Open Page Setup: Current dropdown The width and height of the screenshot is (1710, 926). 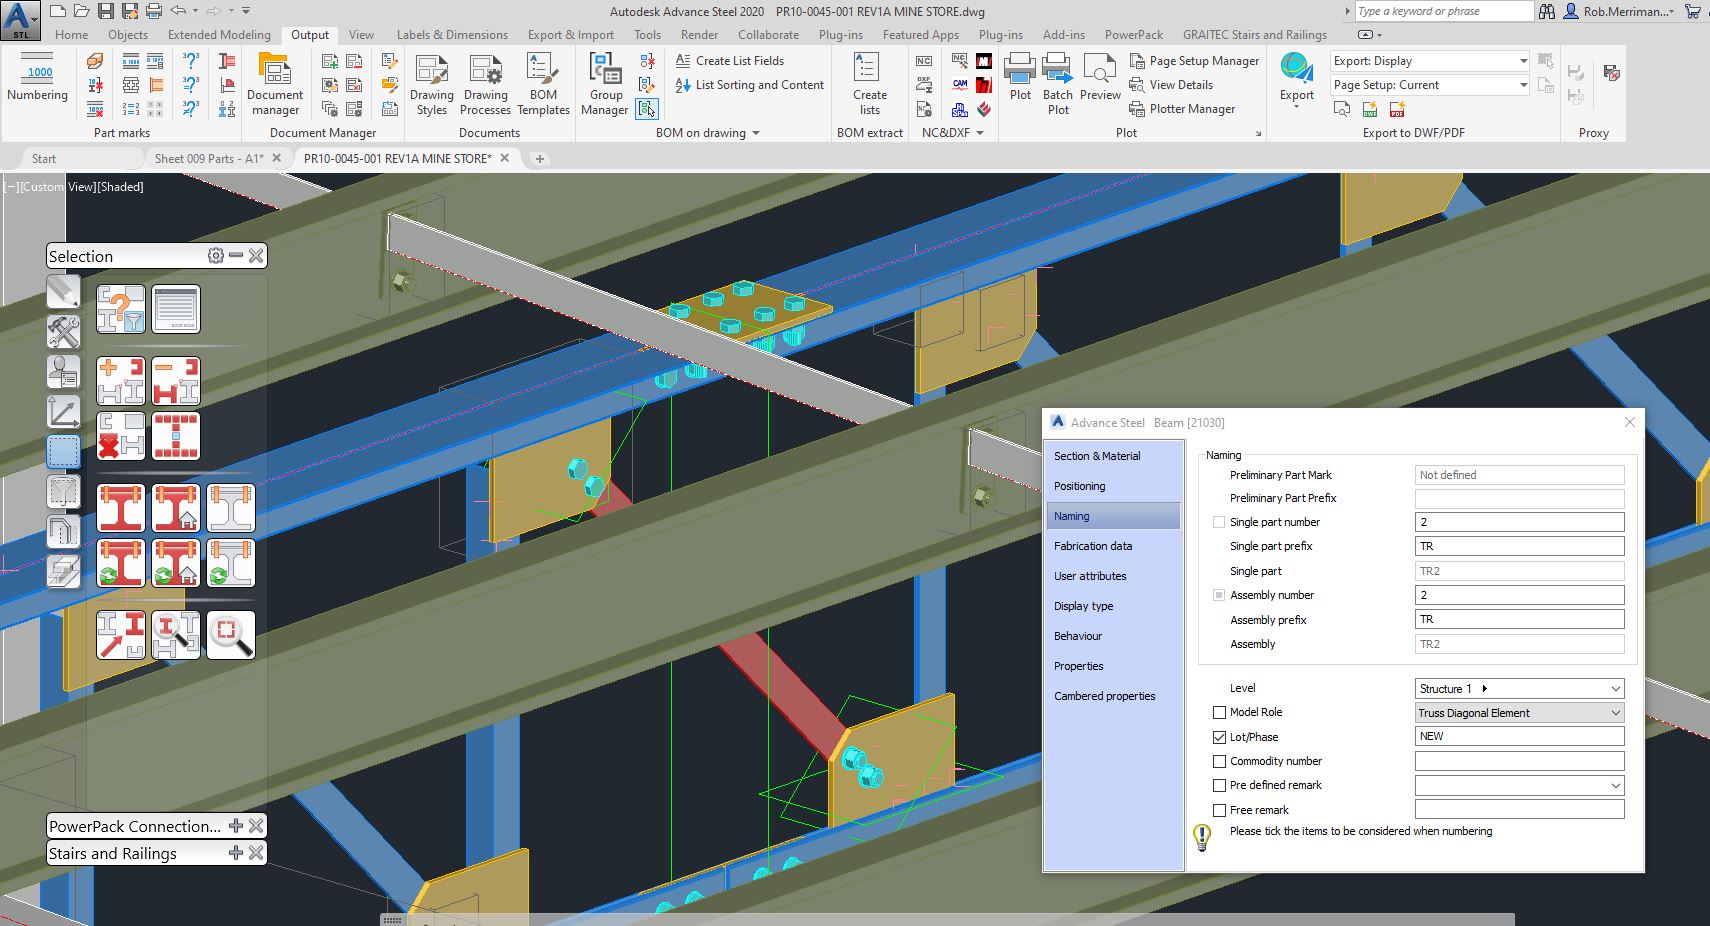pyautogui.click(x=1429, y=85)
